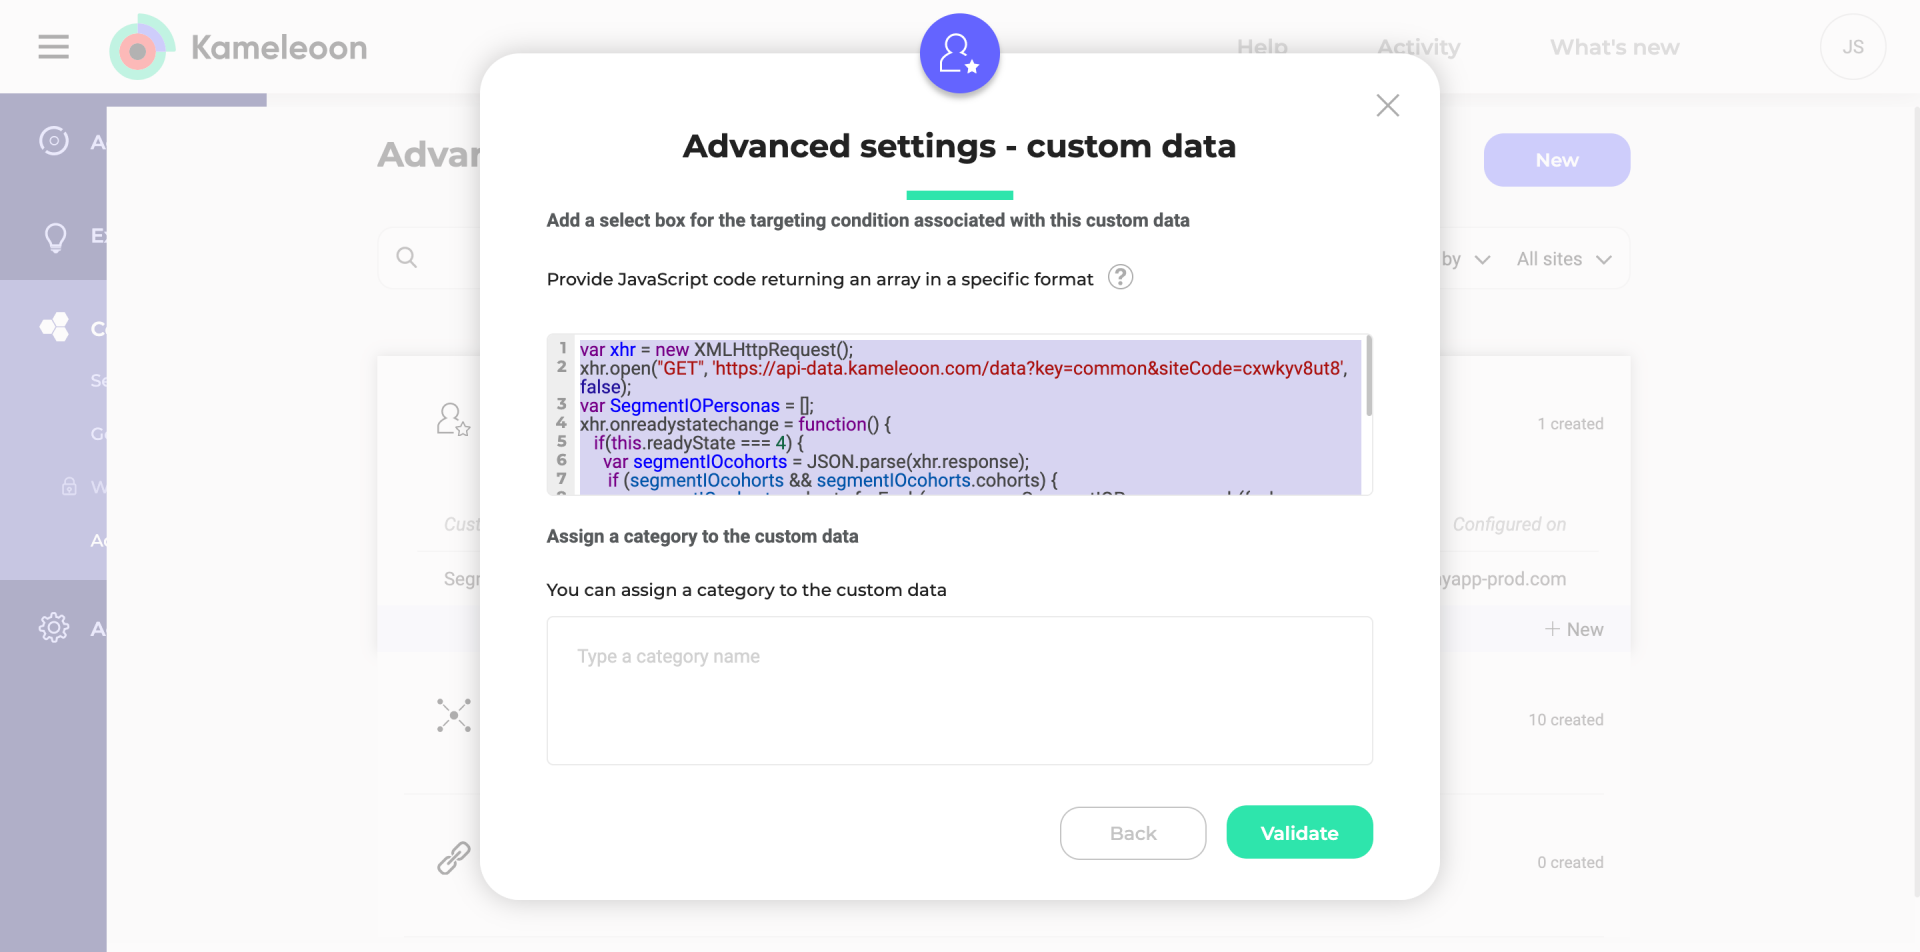Click the cross-nodes network icon
Image resolution: width=1920 pixels, height=952 pixels.
tap(454, 715)
